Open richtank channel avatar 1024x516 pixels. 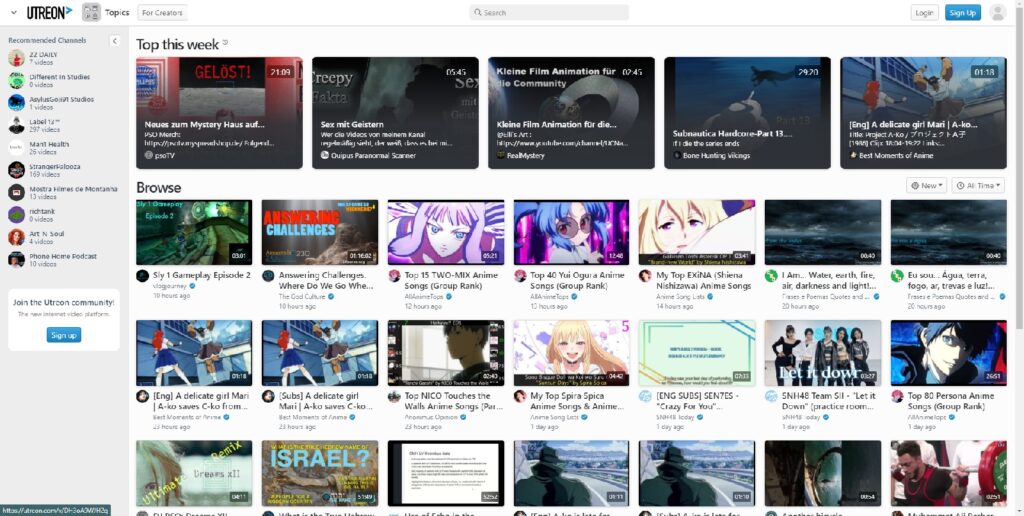(16, 215)
